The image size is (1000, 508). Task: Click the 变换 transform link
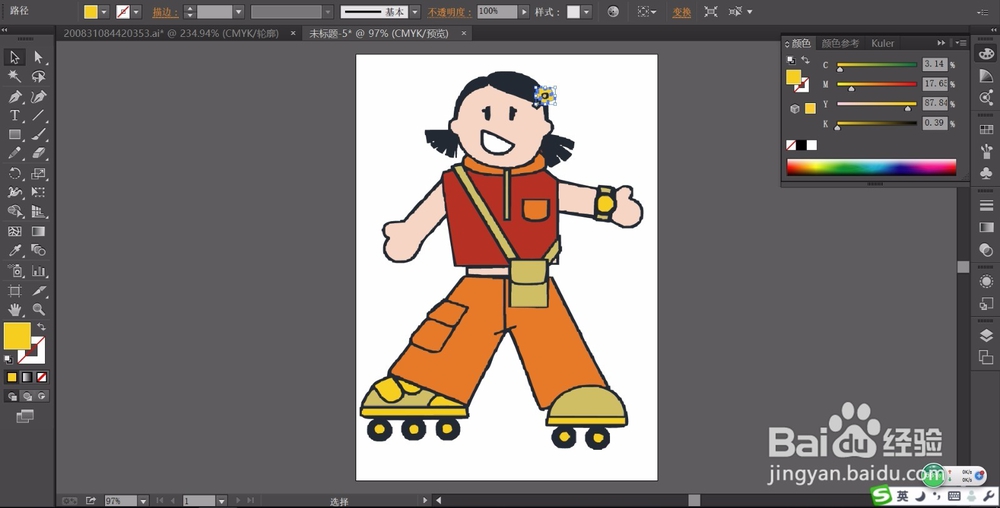[682, 12]
